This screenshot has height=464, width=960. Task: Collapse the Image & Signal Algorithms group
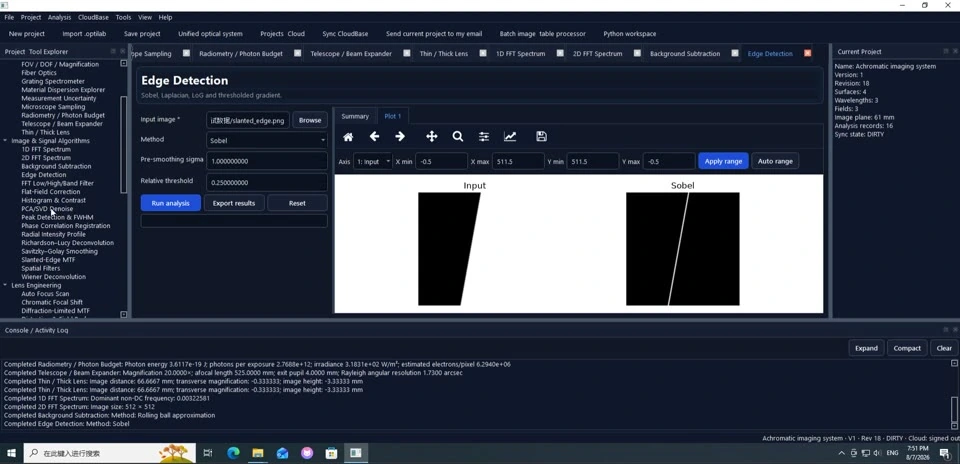tap(6, 141)
